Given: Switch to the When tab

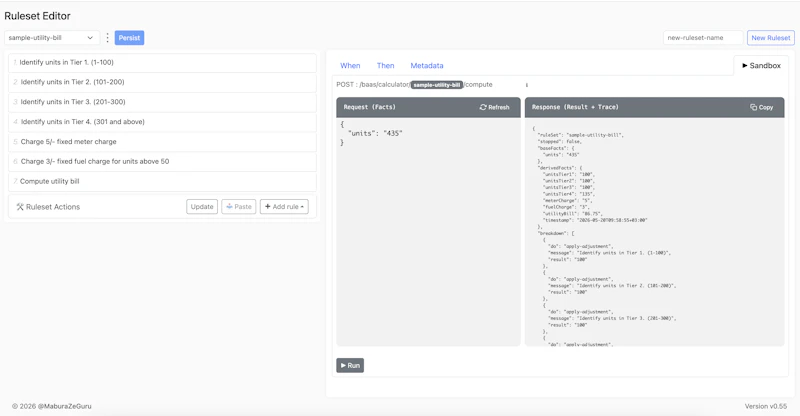Looking at the screenshot, I should click(350, 66).
